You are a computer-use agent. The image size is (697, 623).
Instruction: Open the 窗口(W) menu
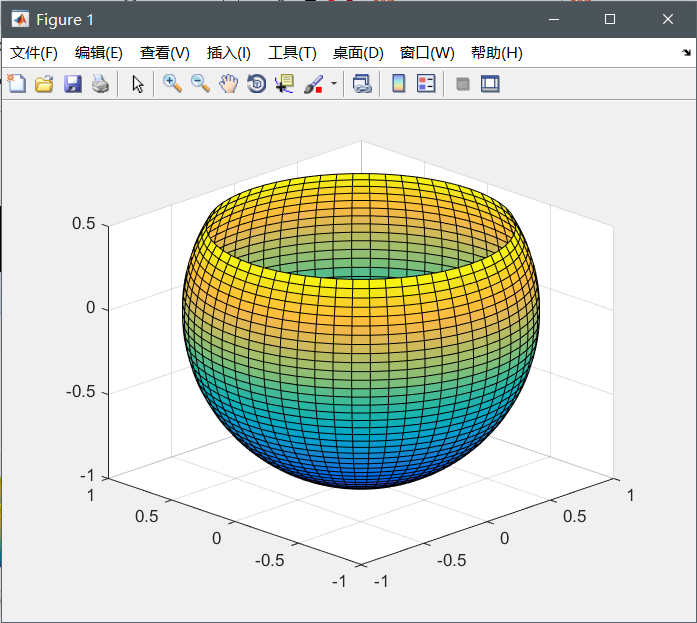coord(427,53)
